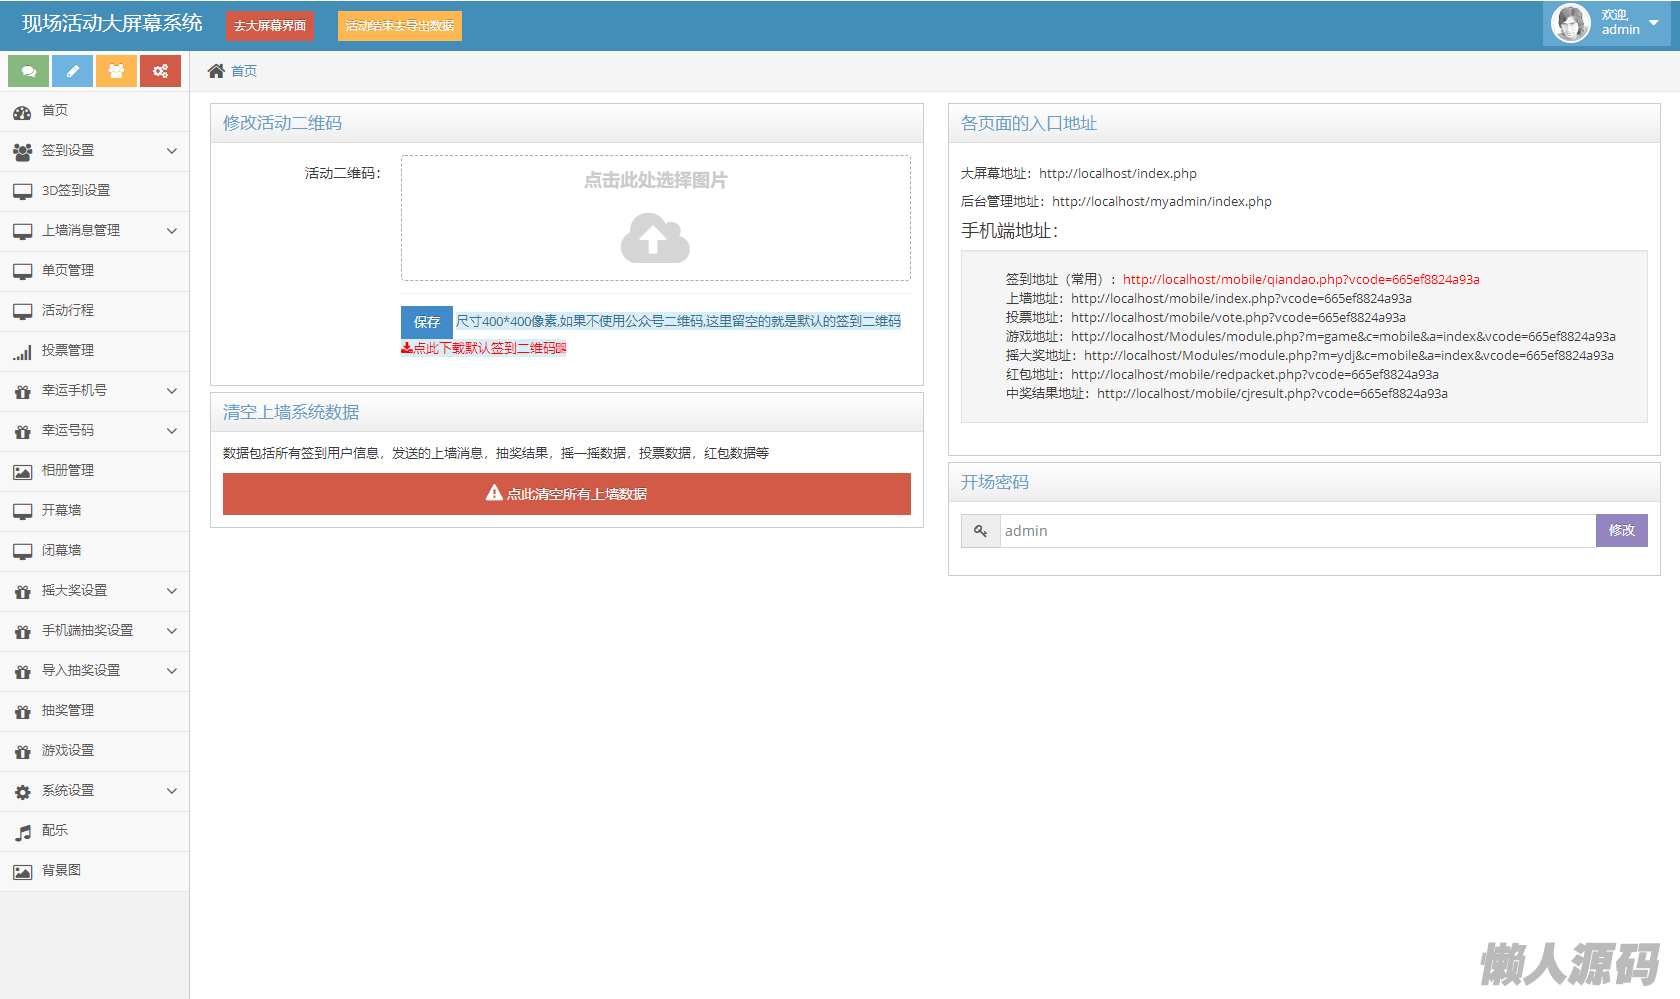The width and height of the screenshot is (1680, 999).
Task: Click the blue pencil edit icon button
Action: (x=72, y=71)
